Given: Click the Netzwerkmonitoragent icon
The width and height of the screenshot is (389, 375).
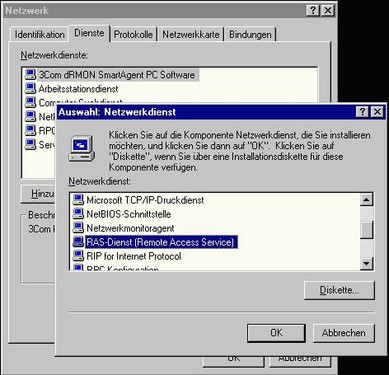Looking at the screenshot, I should click(x=78, y=228).
